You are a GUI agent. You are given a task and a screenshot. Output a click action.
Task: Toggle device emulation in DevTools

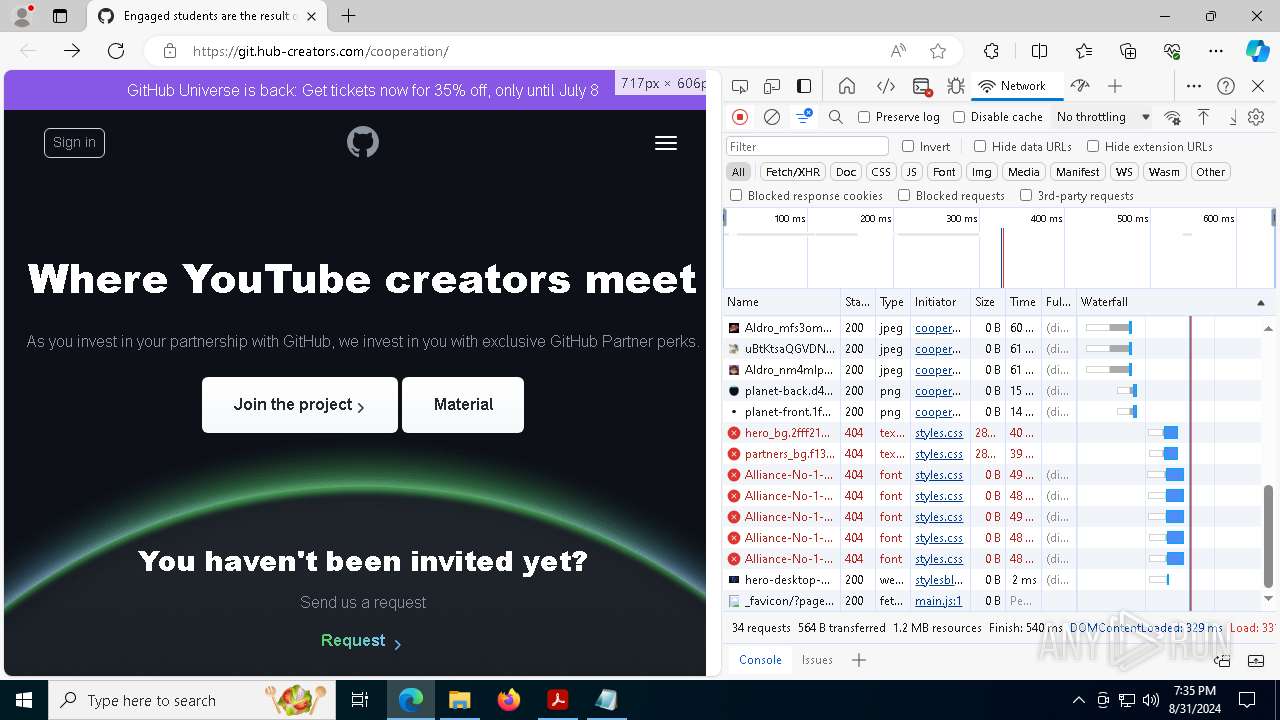[772, 86]
